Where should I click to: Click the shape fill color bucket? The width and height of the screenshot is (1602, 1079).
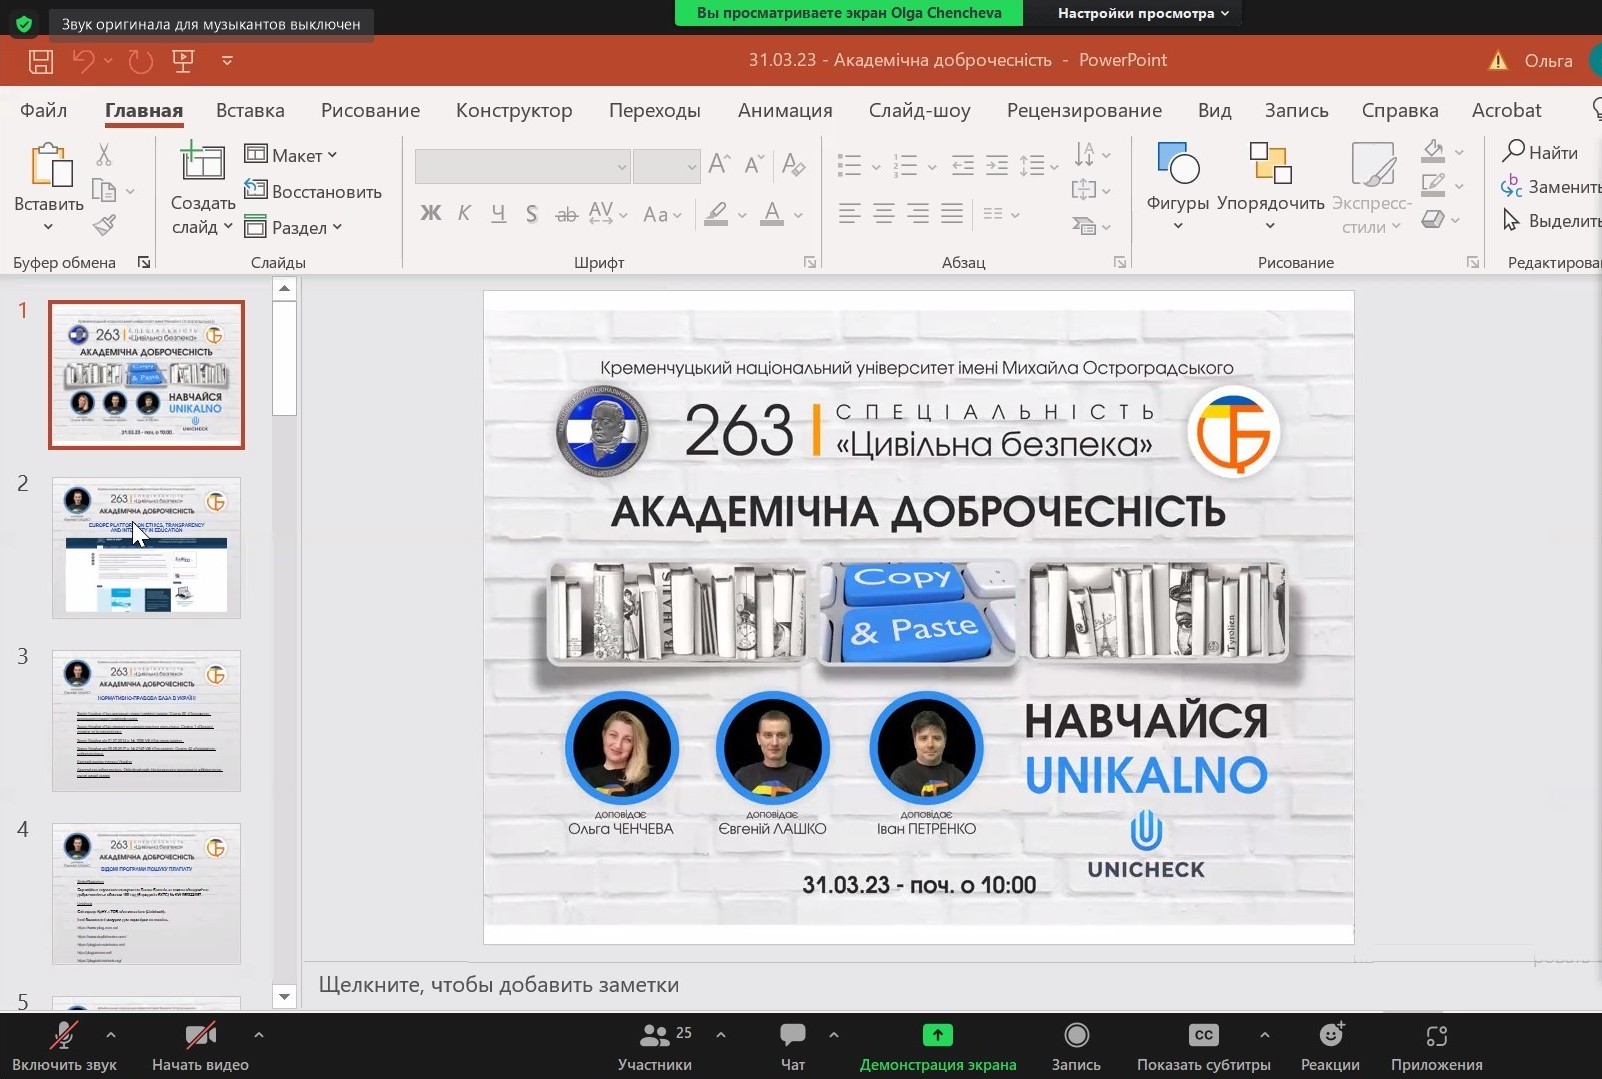(x=1433, y=151)
